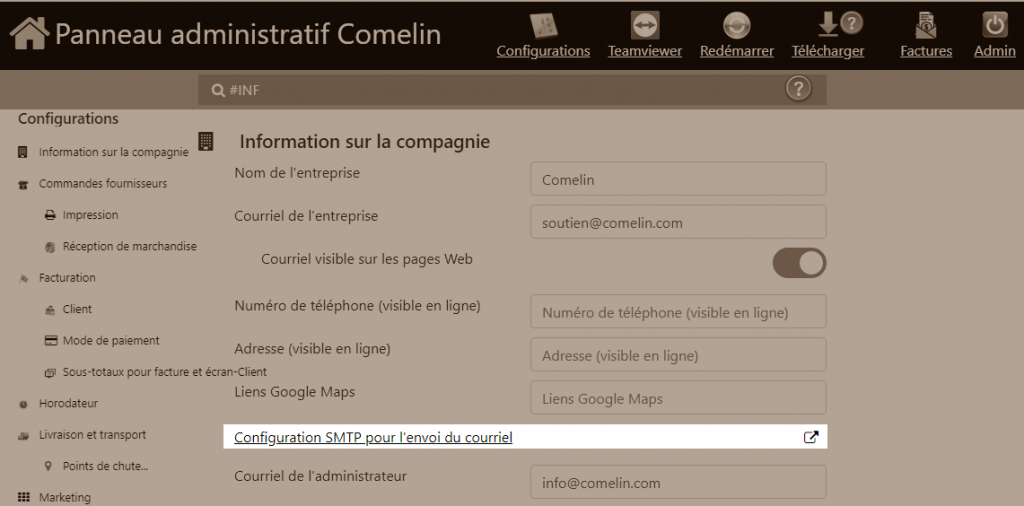Open external link icon for SMTP configuration
The image size is (1024, 506).
click(810, 437)
